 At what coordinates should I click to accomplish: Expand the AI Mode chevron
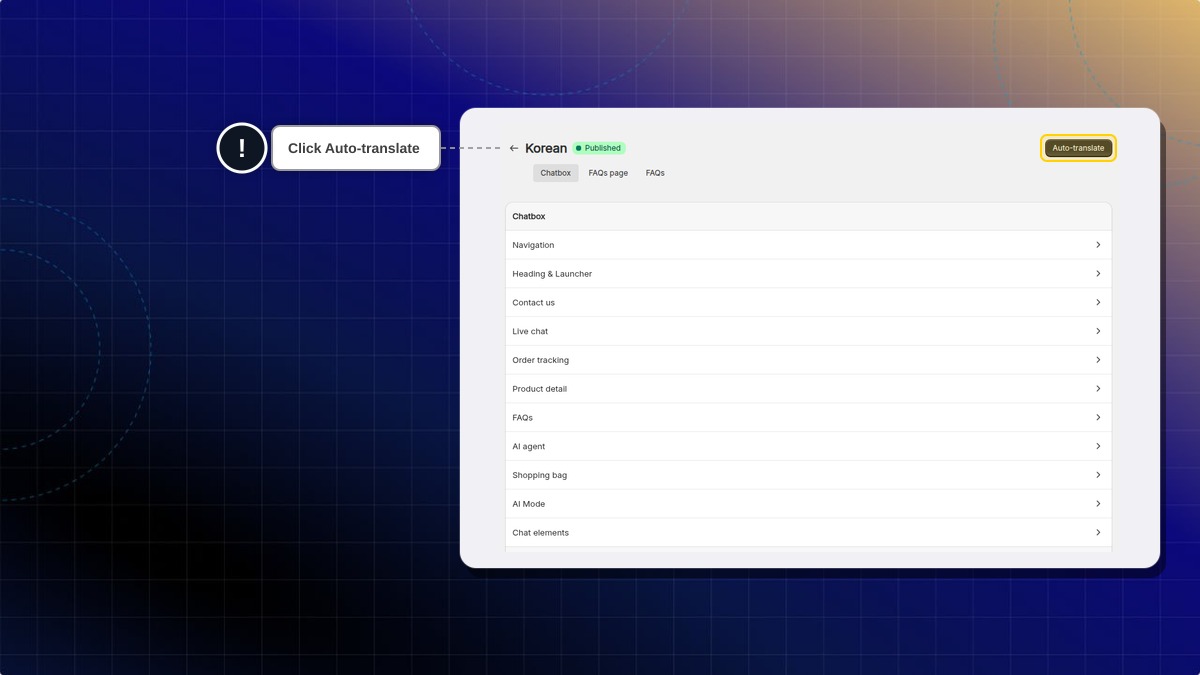pos(1098,504)
